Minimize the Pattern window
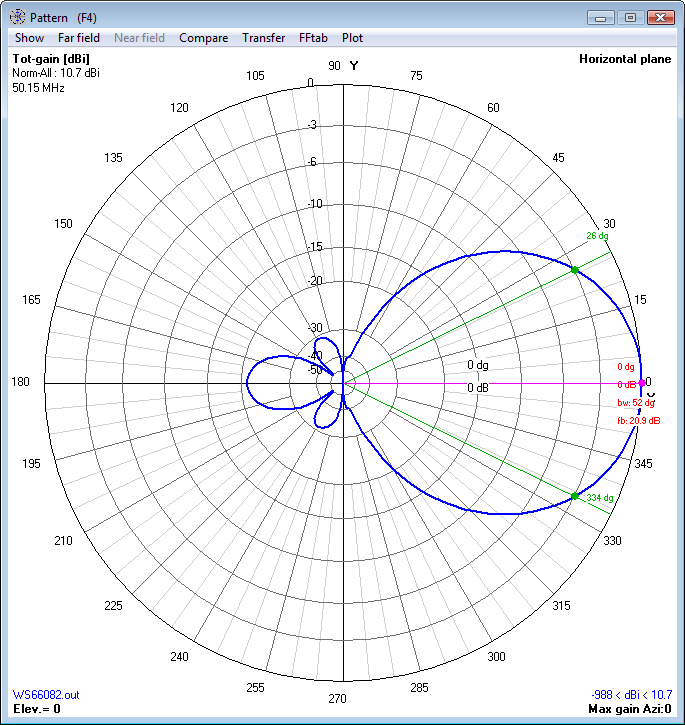The image size is (685, 725). [x=601, y=18]
